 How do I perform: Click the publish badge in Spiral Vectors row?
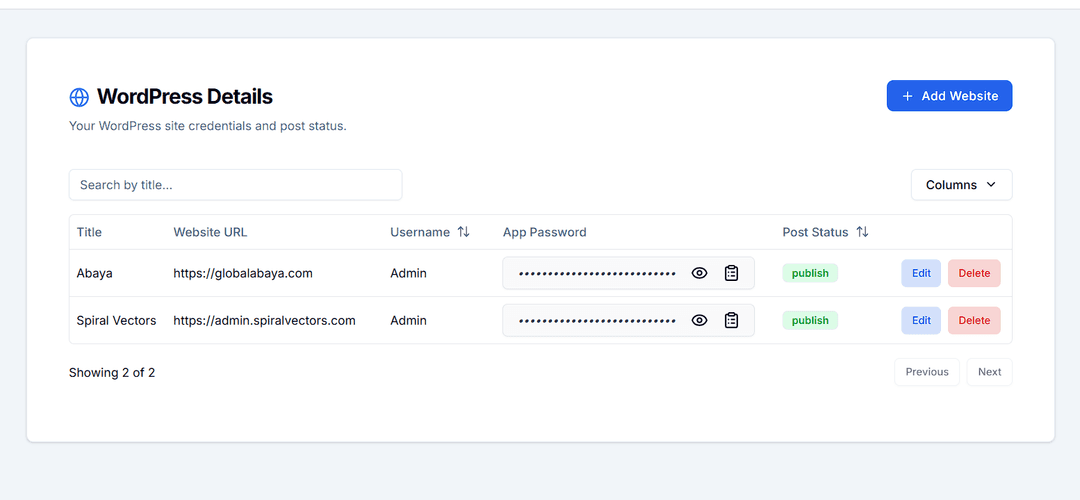(x=810, y=320)
